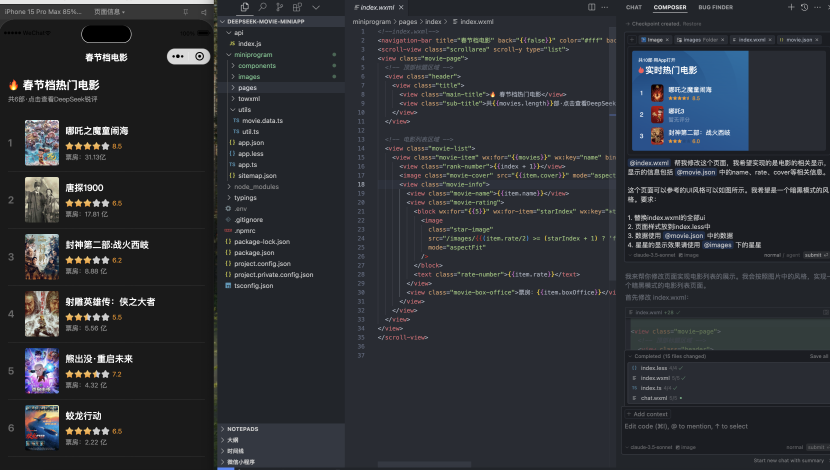Open the Source Control icon
The image size is (830, 470).
click(x=280, y=7)
